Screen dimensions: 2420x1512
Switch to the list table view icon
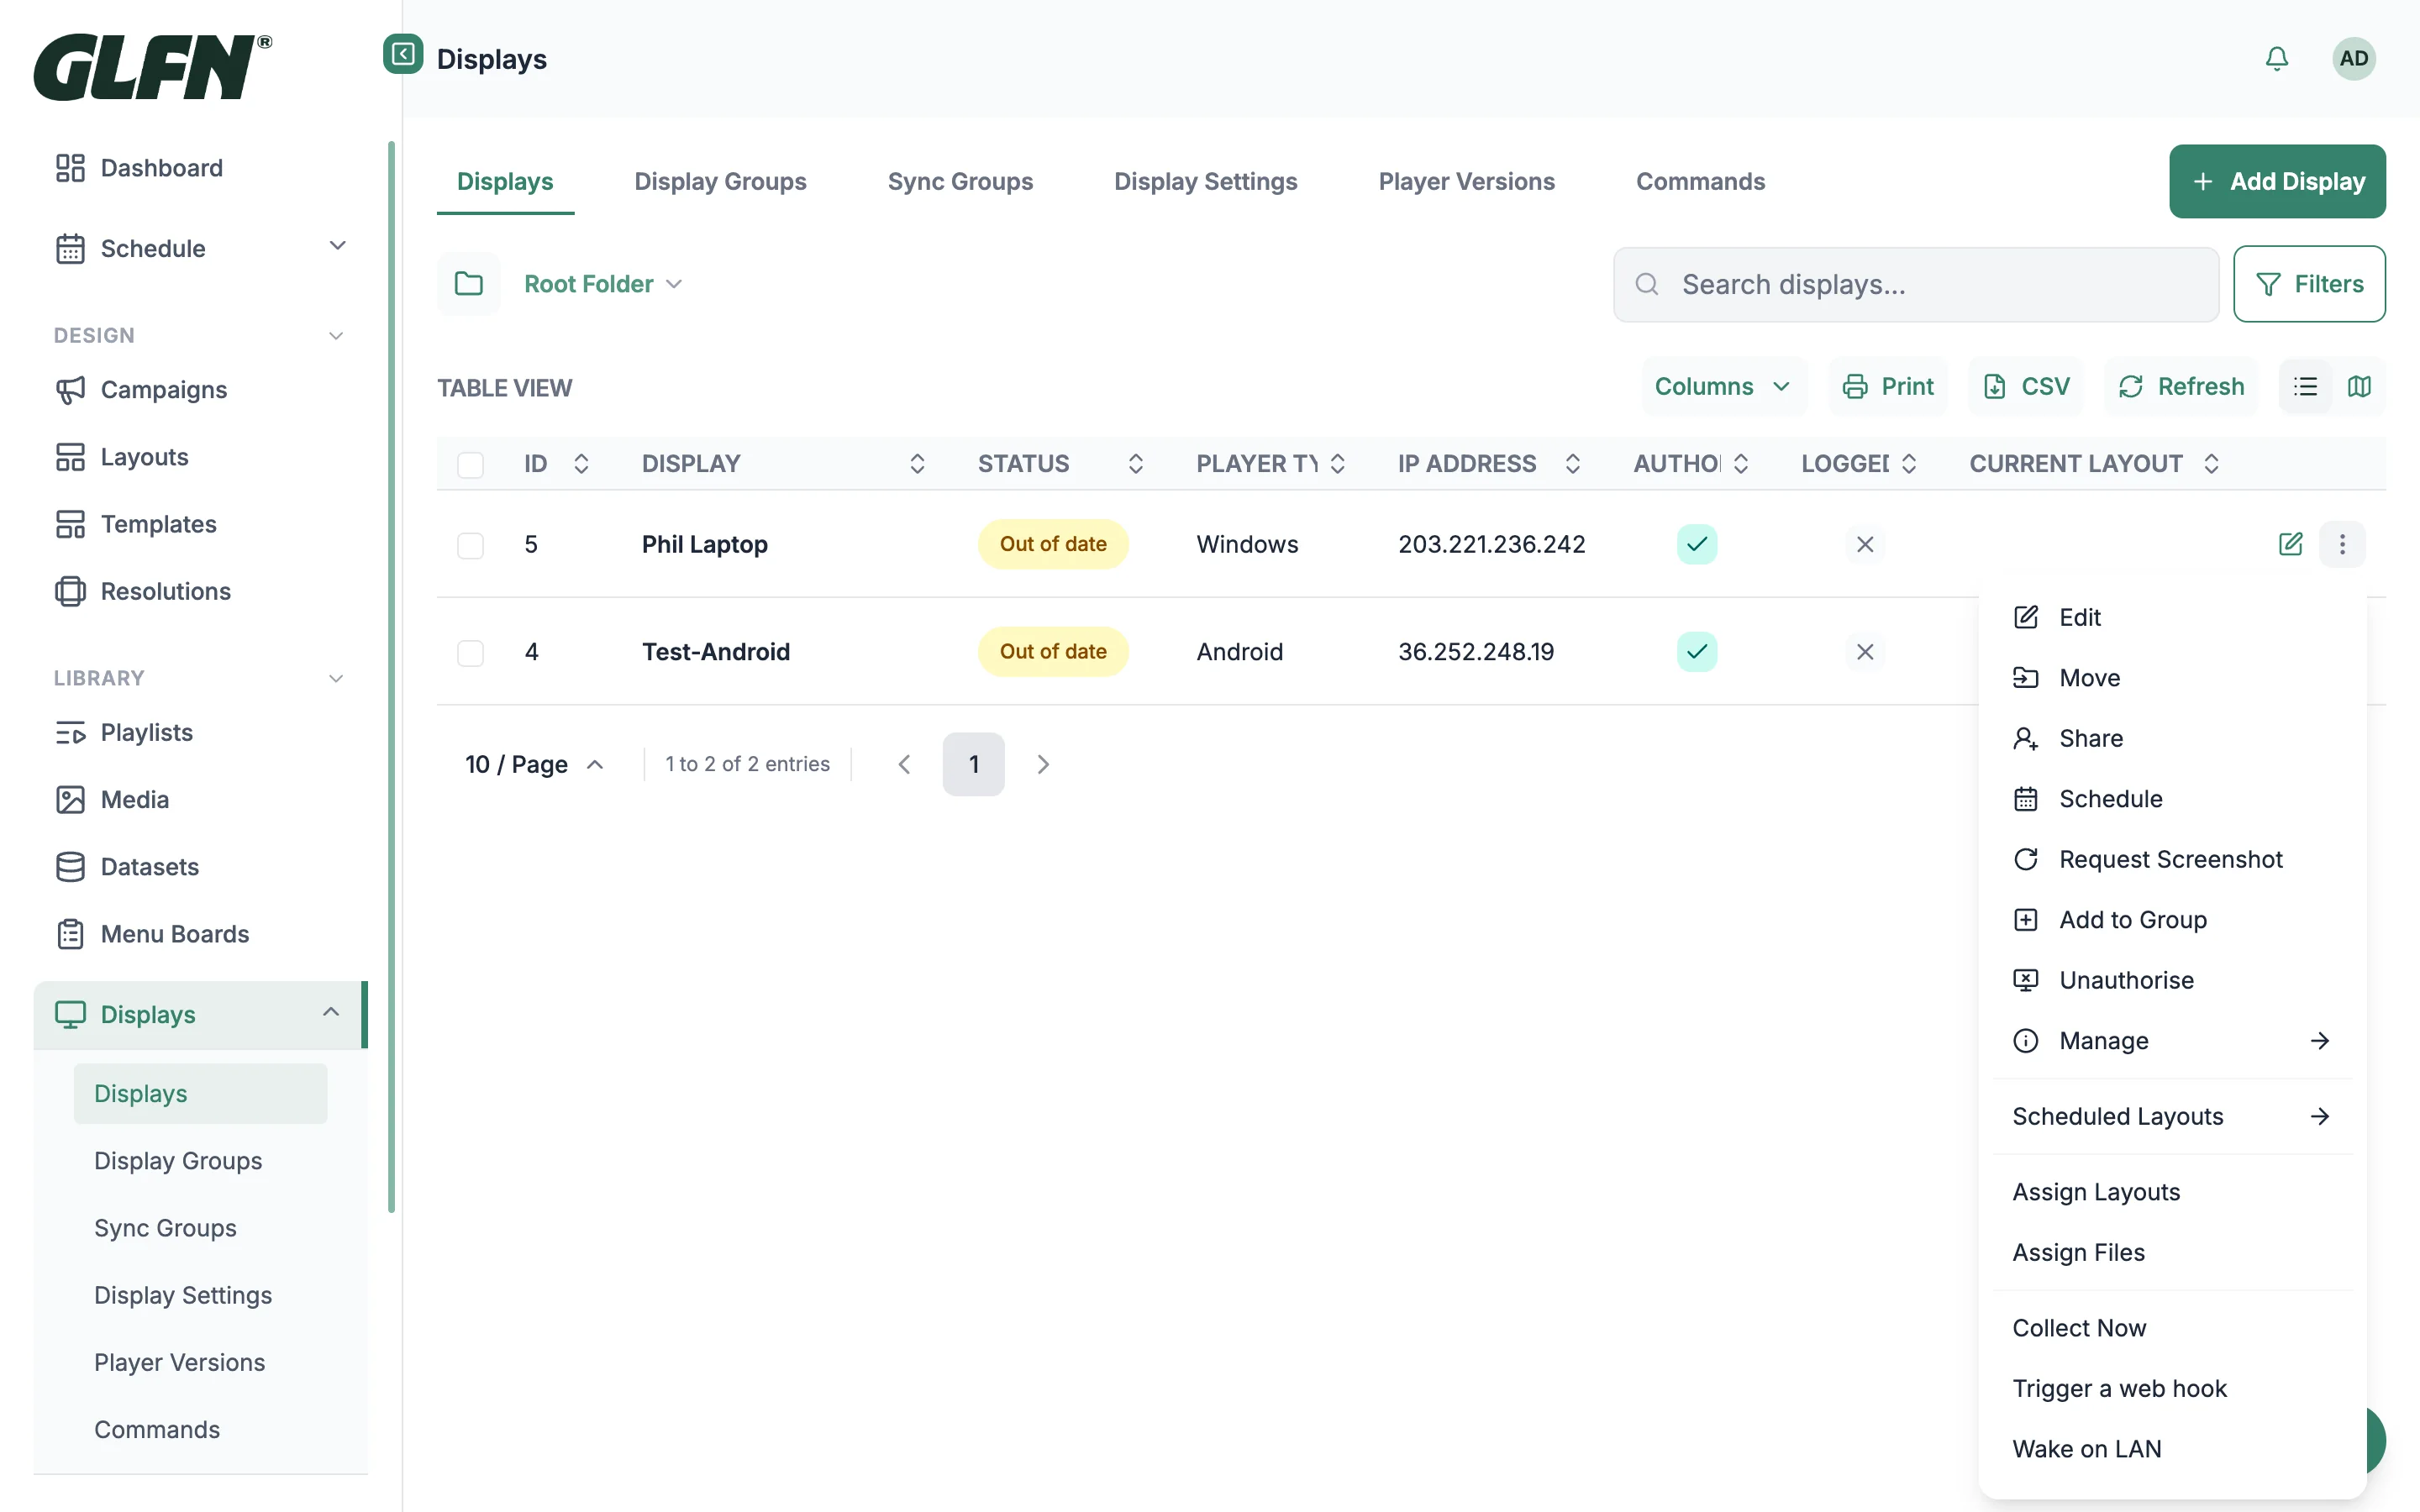click(2305, 386)
